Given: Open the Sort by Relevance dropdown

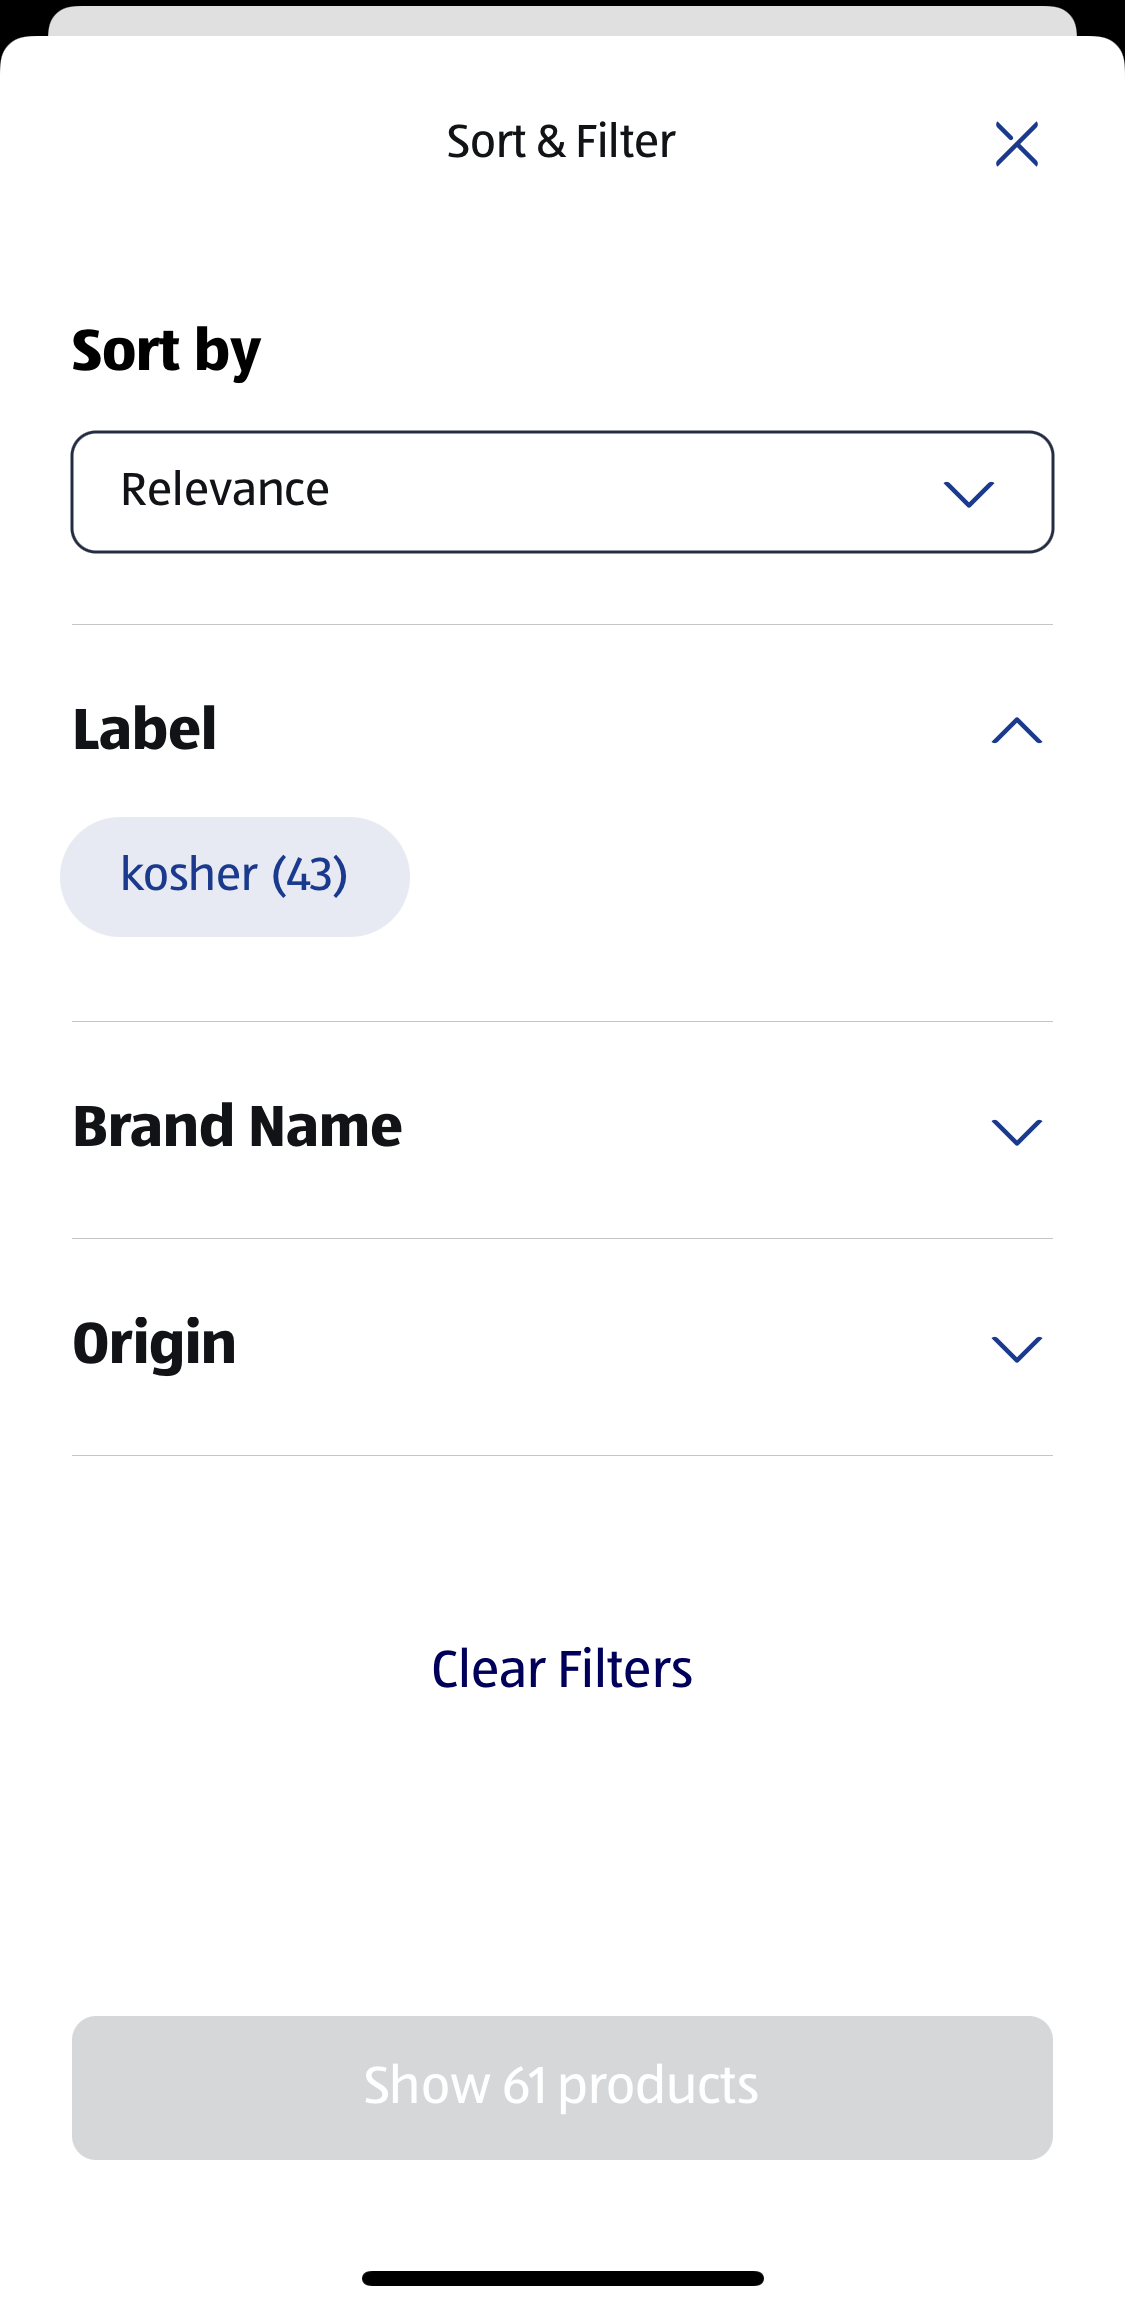Looking at the screenshot, I should (x=562, y=491).
